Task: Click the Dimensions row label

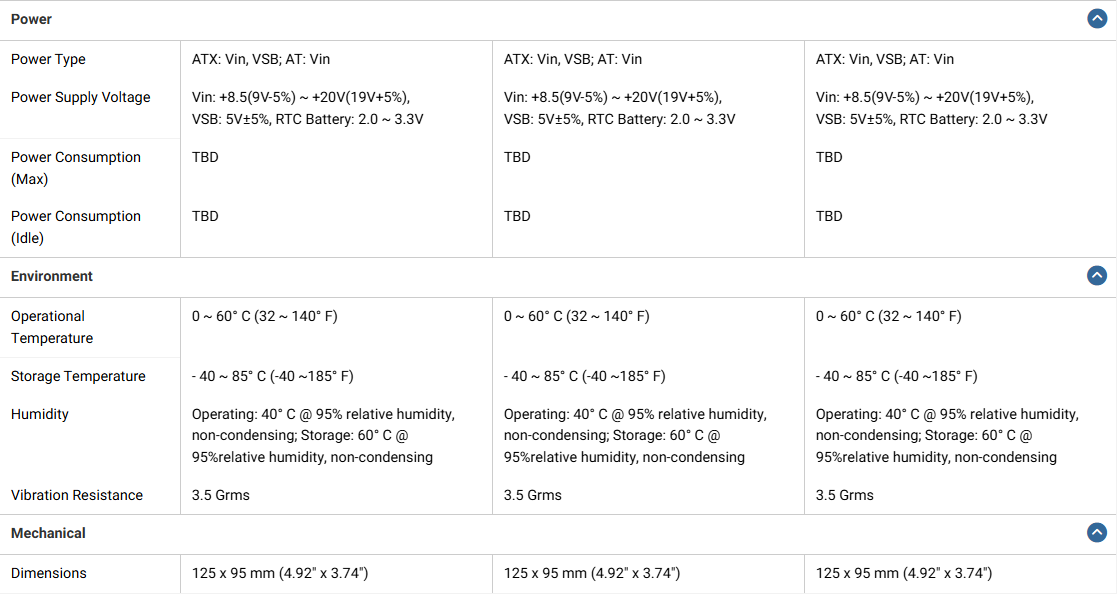Action: pos(48,573)
